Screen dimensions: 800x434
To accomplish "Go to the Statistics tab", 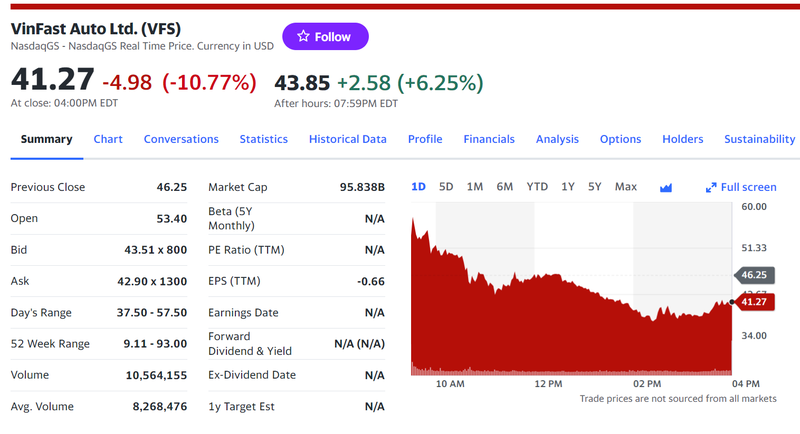I will [263, 139].
